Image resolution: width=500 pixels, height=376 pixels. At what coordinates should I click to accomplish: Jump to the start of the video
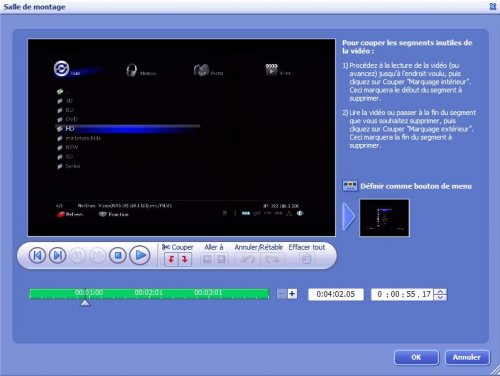pos(37,256)
